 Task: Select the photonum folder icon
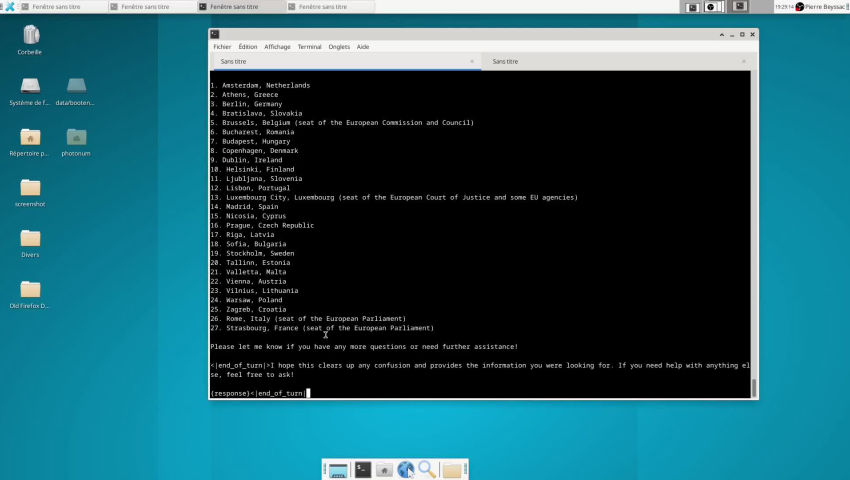click(76, 137)
